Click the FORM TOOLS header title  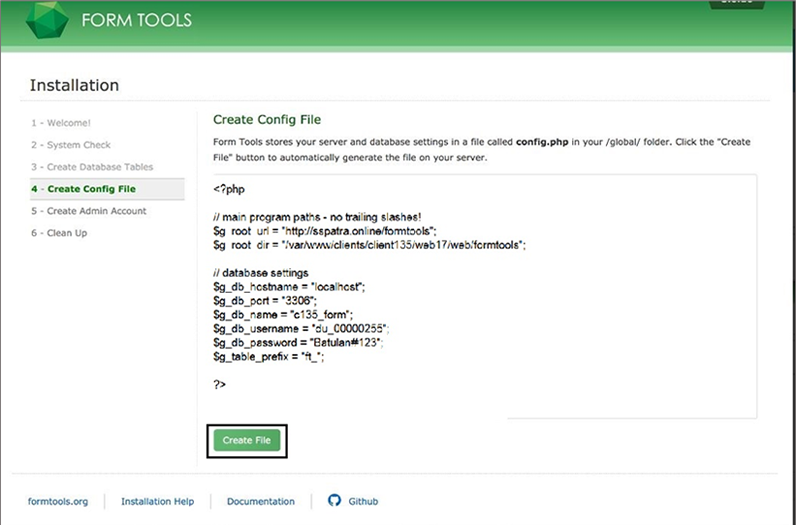[137, 20]
